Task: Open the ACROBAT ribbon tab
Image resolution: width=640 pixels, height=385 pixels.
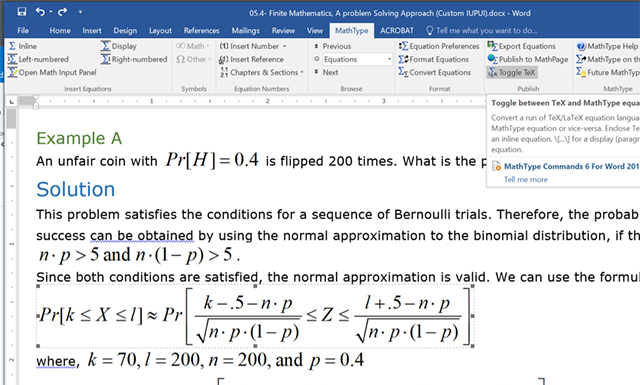Action: coord(397,31)
